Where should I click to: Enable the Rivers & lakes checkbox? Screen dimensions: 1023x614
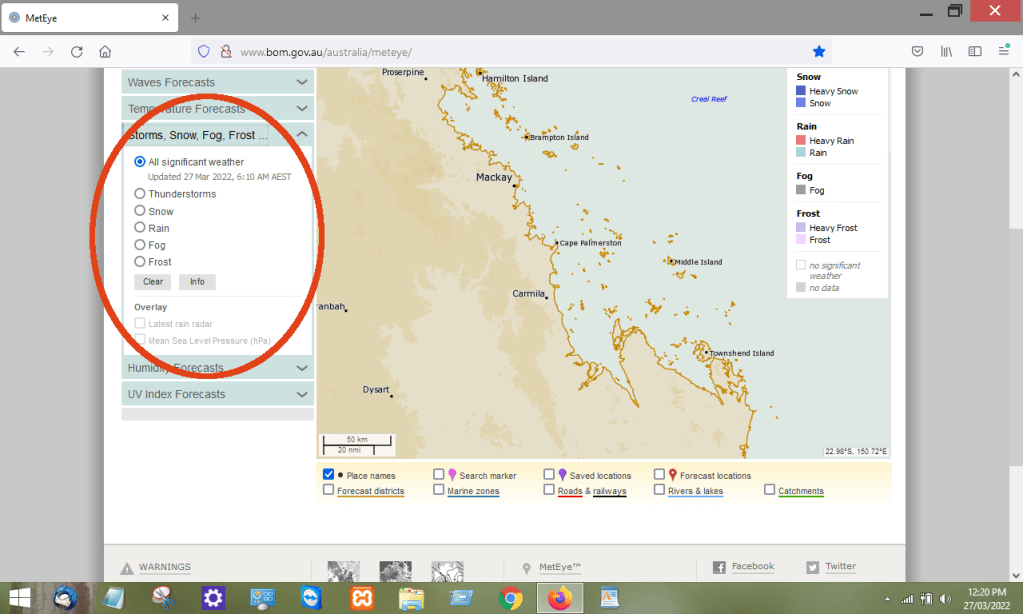point(660,490)
